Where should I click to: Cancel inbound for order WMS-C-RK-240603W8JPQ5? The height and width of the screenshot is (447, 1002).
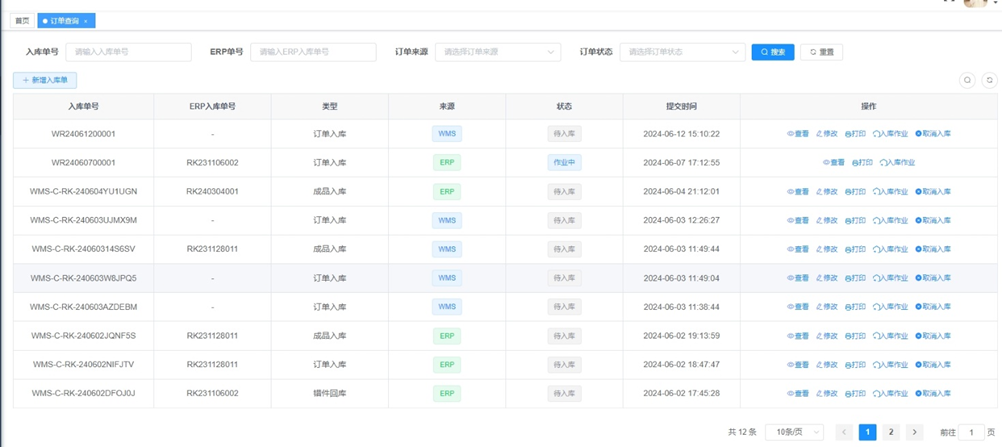[x=933, y=278]
